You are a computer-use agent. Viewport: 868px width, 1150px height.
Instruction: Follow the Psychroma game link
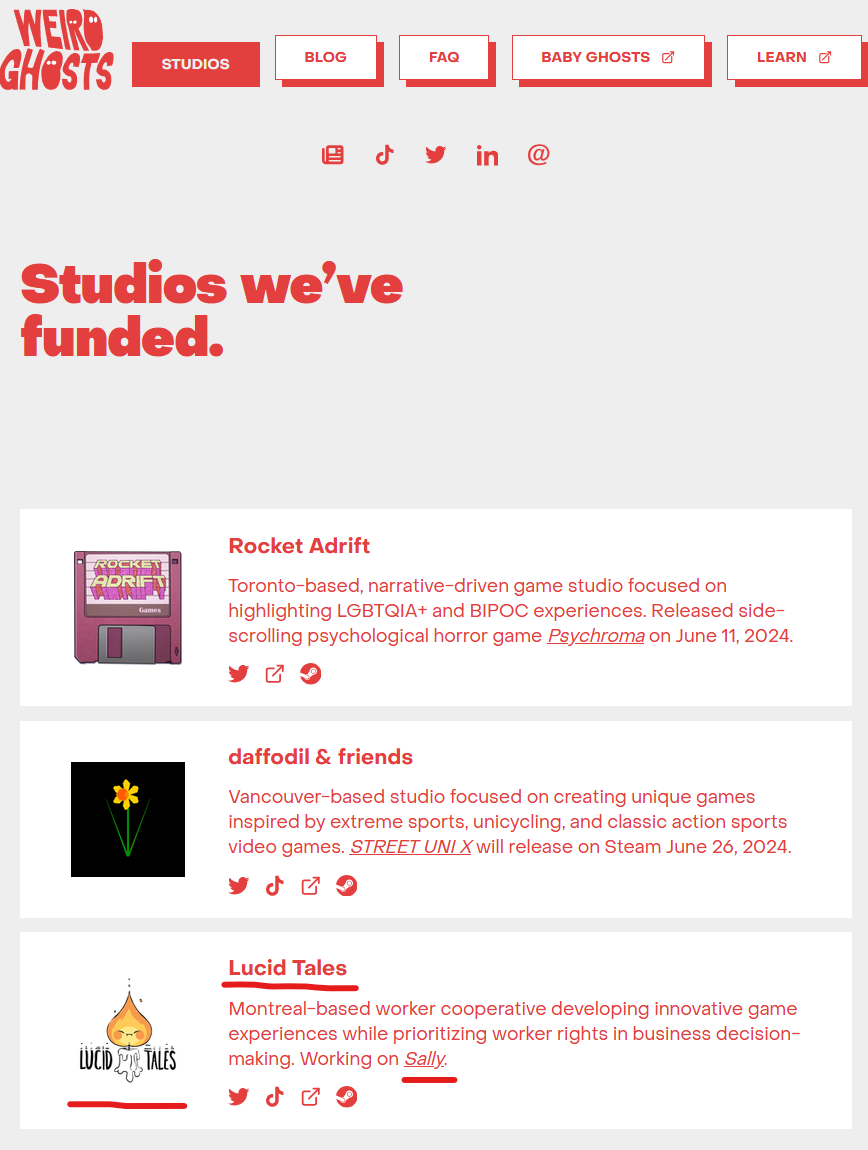(x=596, y=636)
